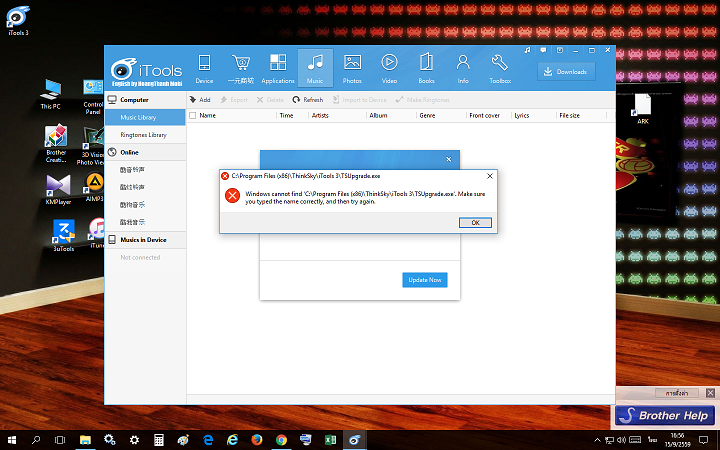
Task: Launch Google Chrome from the taskbar
Action: [x=281, y=440]
